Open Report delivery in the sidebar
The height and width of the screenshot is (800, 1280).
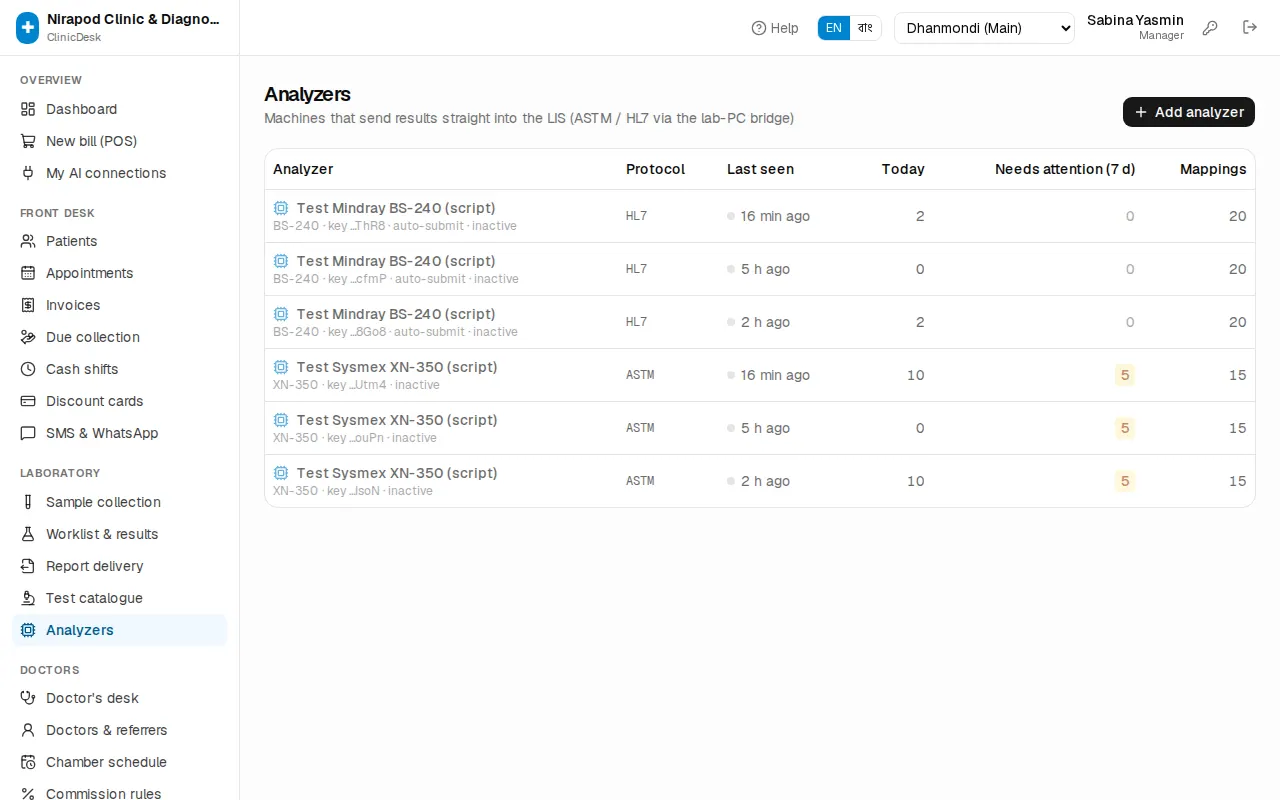[x=120, y=566]
